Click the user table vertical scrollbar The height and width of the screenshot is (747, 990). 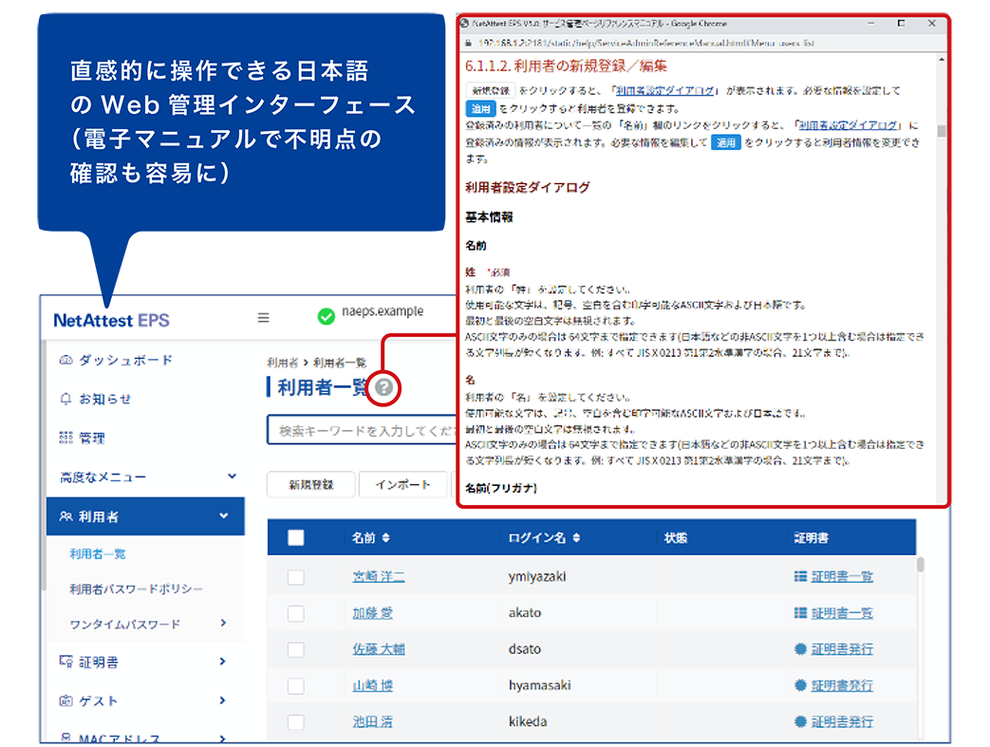tap(921, 564)
